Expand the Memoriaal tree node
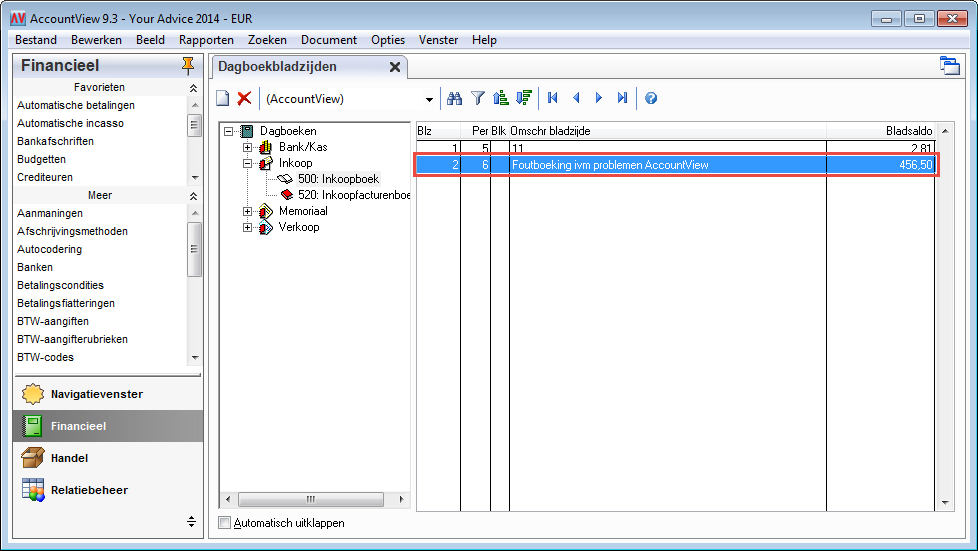 tap(248, 212)
